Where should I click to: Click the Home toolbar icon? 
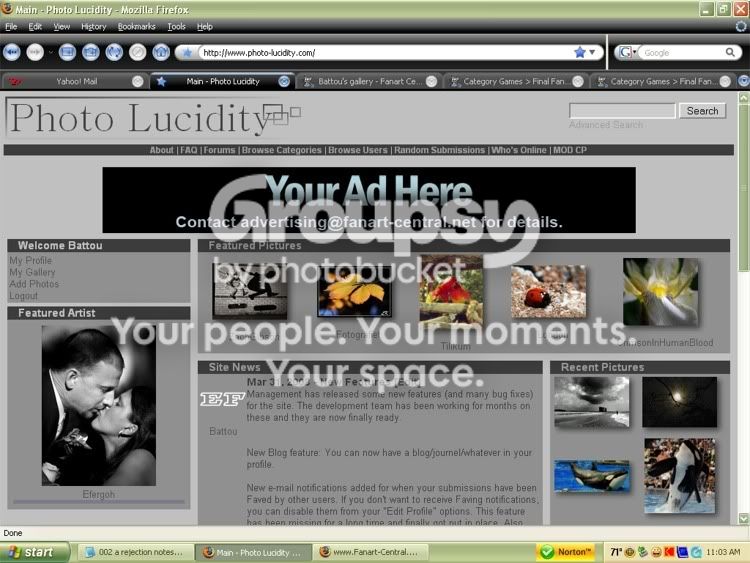pyautogui.click(x=161, y=52)
